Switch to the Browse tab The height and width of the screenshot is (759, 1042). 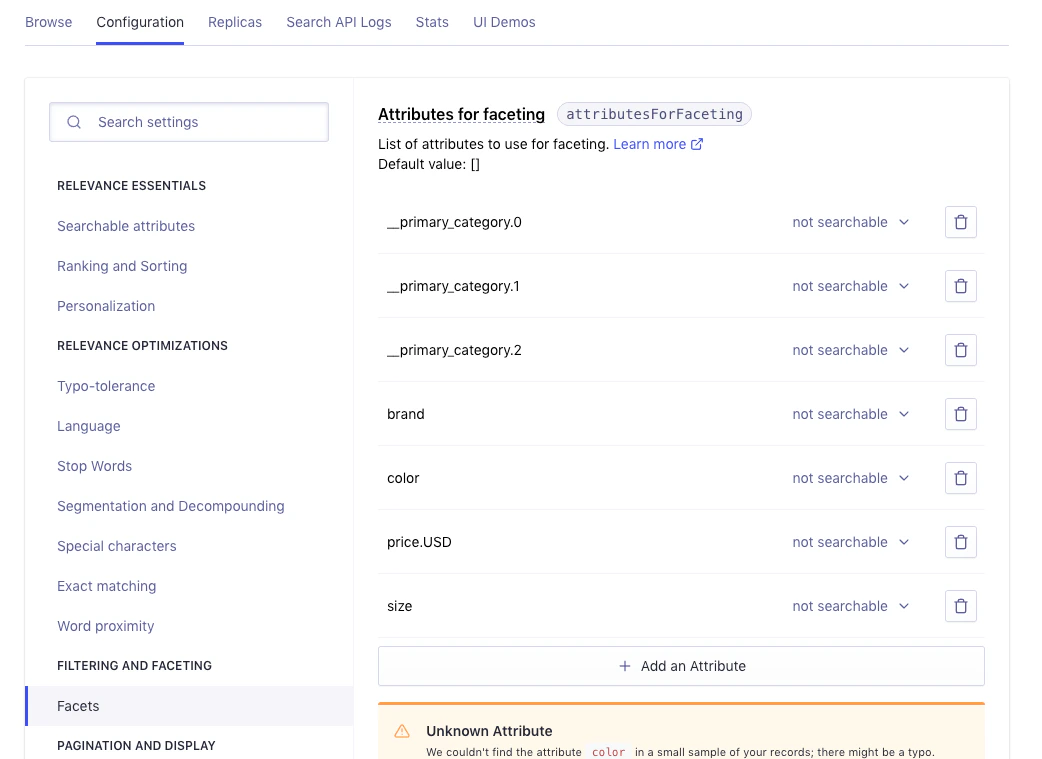point(48,22)
